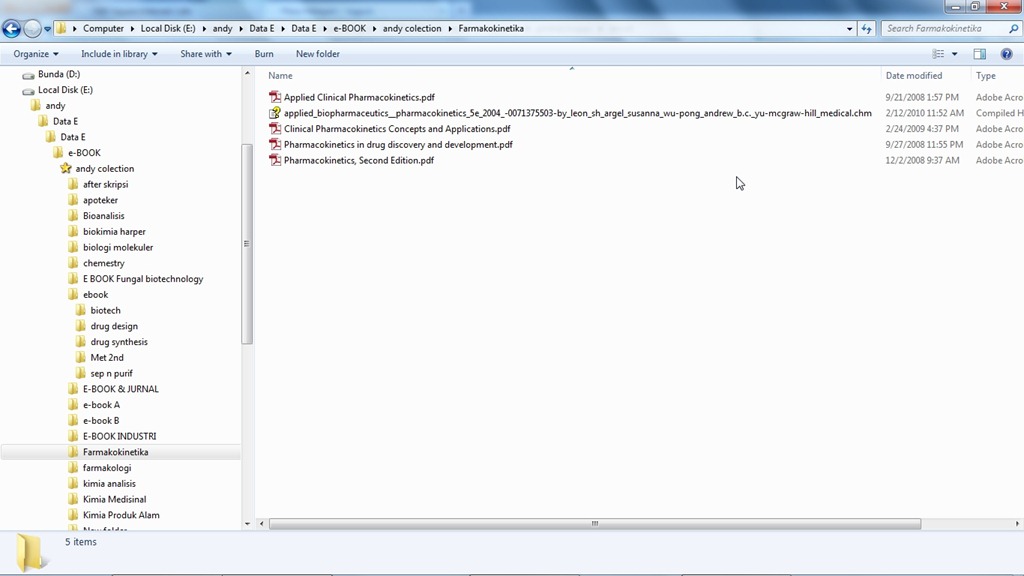Image resolution: width=1024 pixels, height=576 pixels.
Task: Open Include in library menu
Action: click(119, 54)
